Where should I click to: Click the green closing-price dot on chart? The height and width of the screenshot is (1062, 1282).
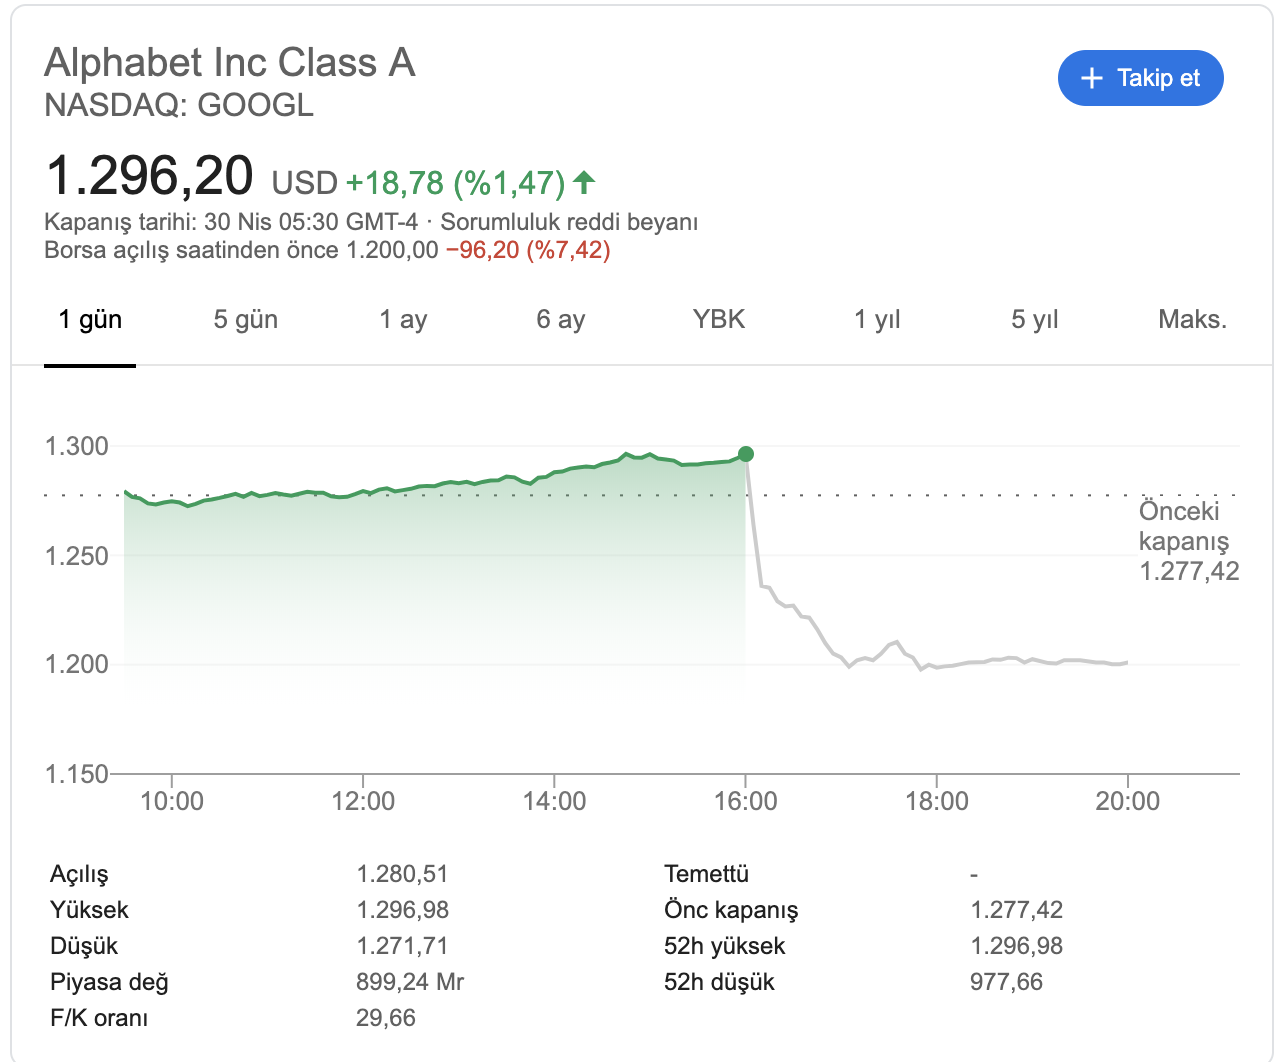(745, 454)
